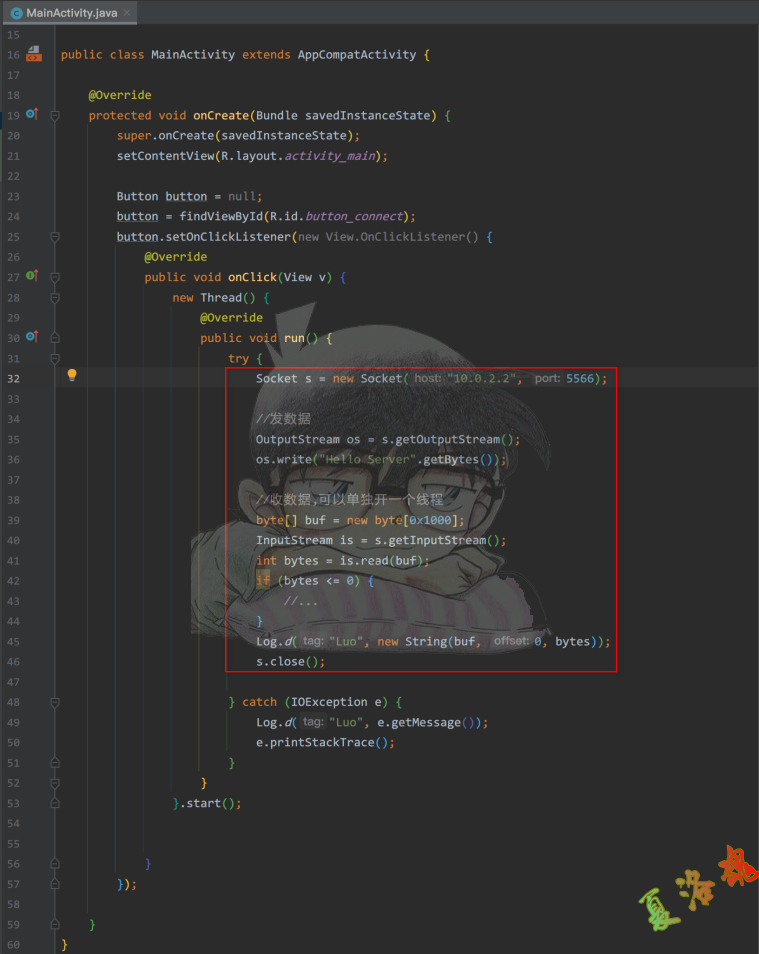Collapse the new Thread block on line 28
The image size is (759, 954).
(55, 297)
